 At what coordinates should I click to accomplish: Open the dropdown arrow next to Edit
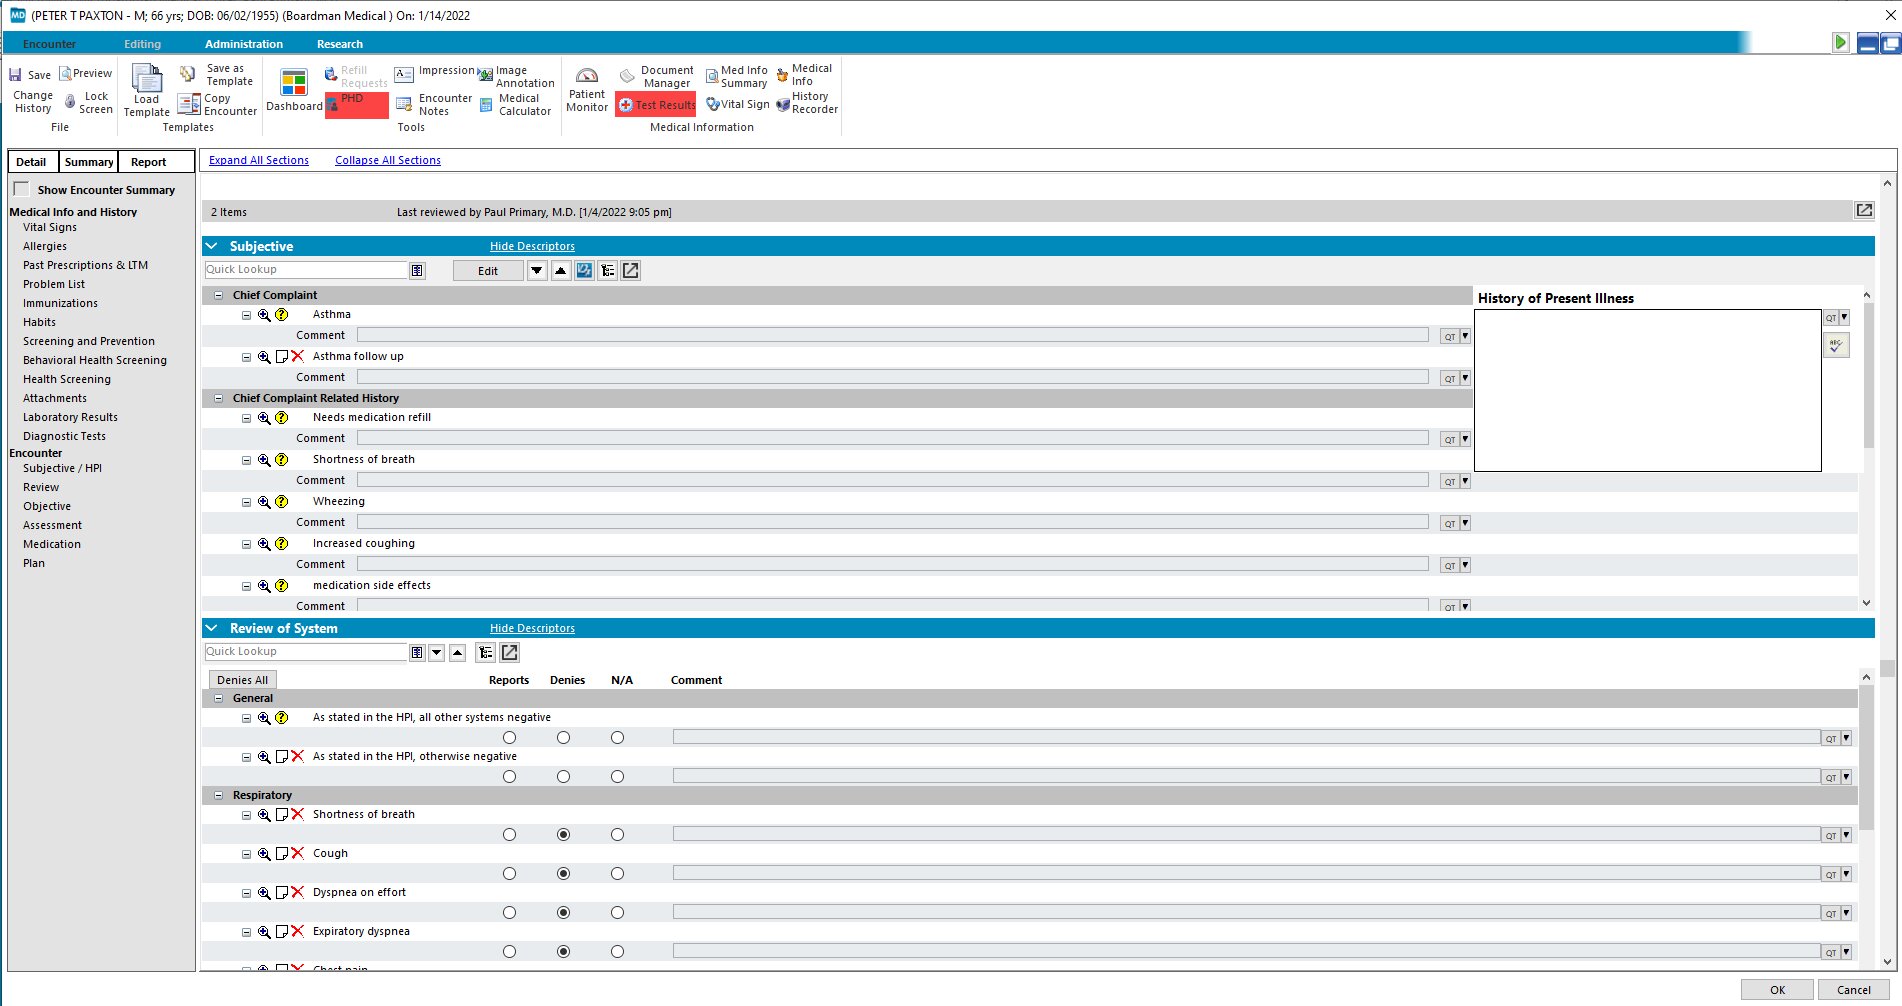pyautogui.click(x=537, y=271)
